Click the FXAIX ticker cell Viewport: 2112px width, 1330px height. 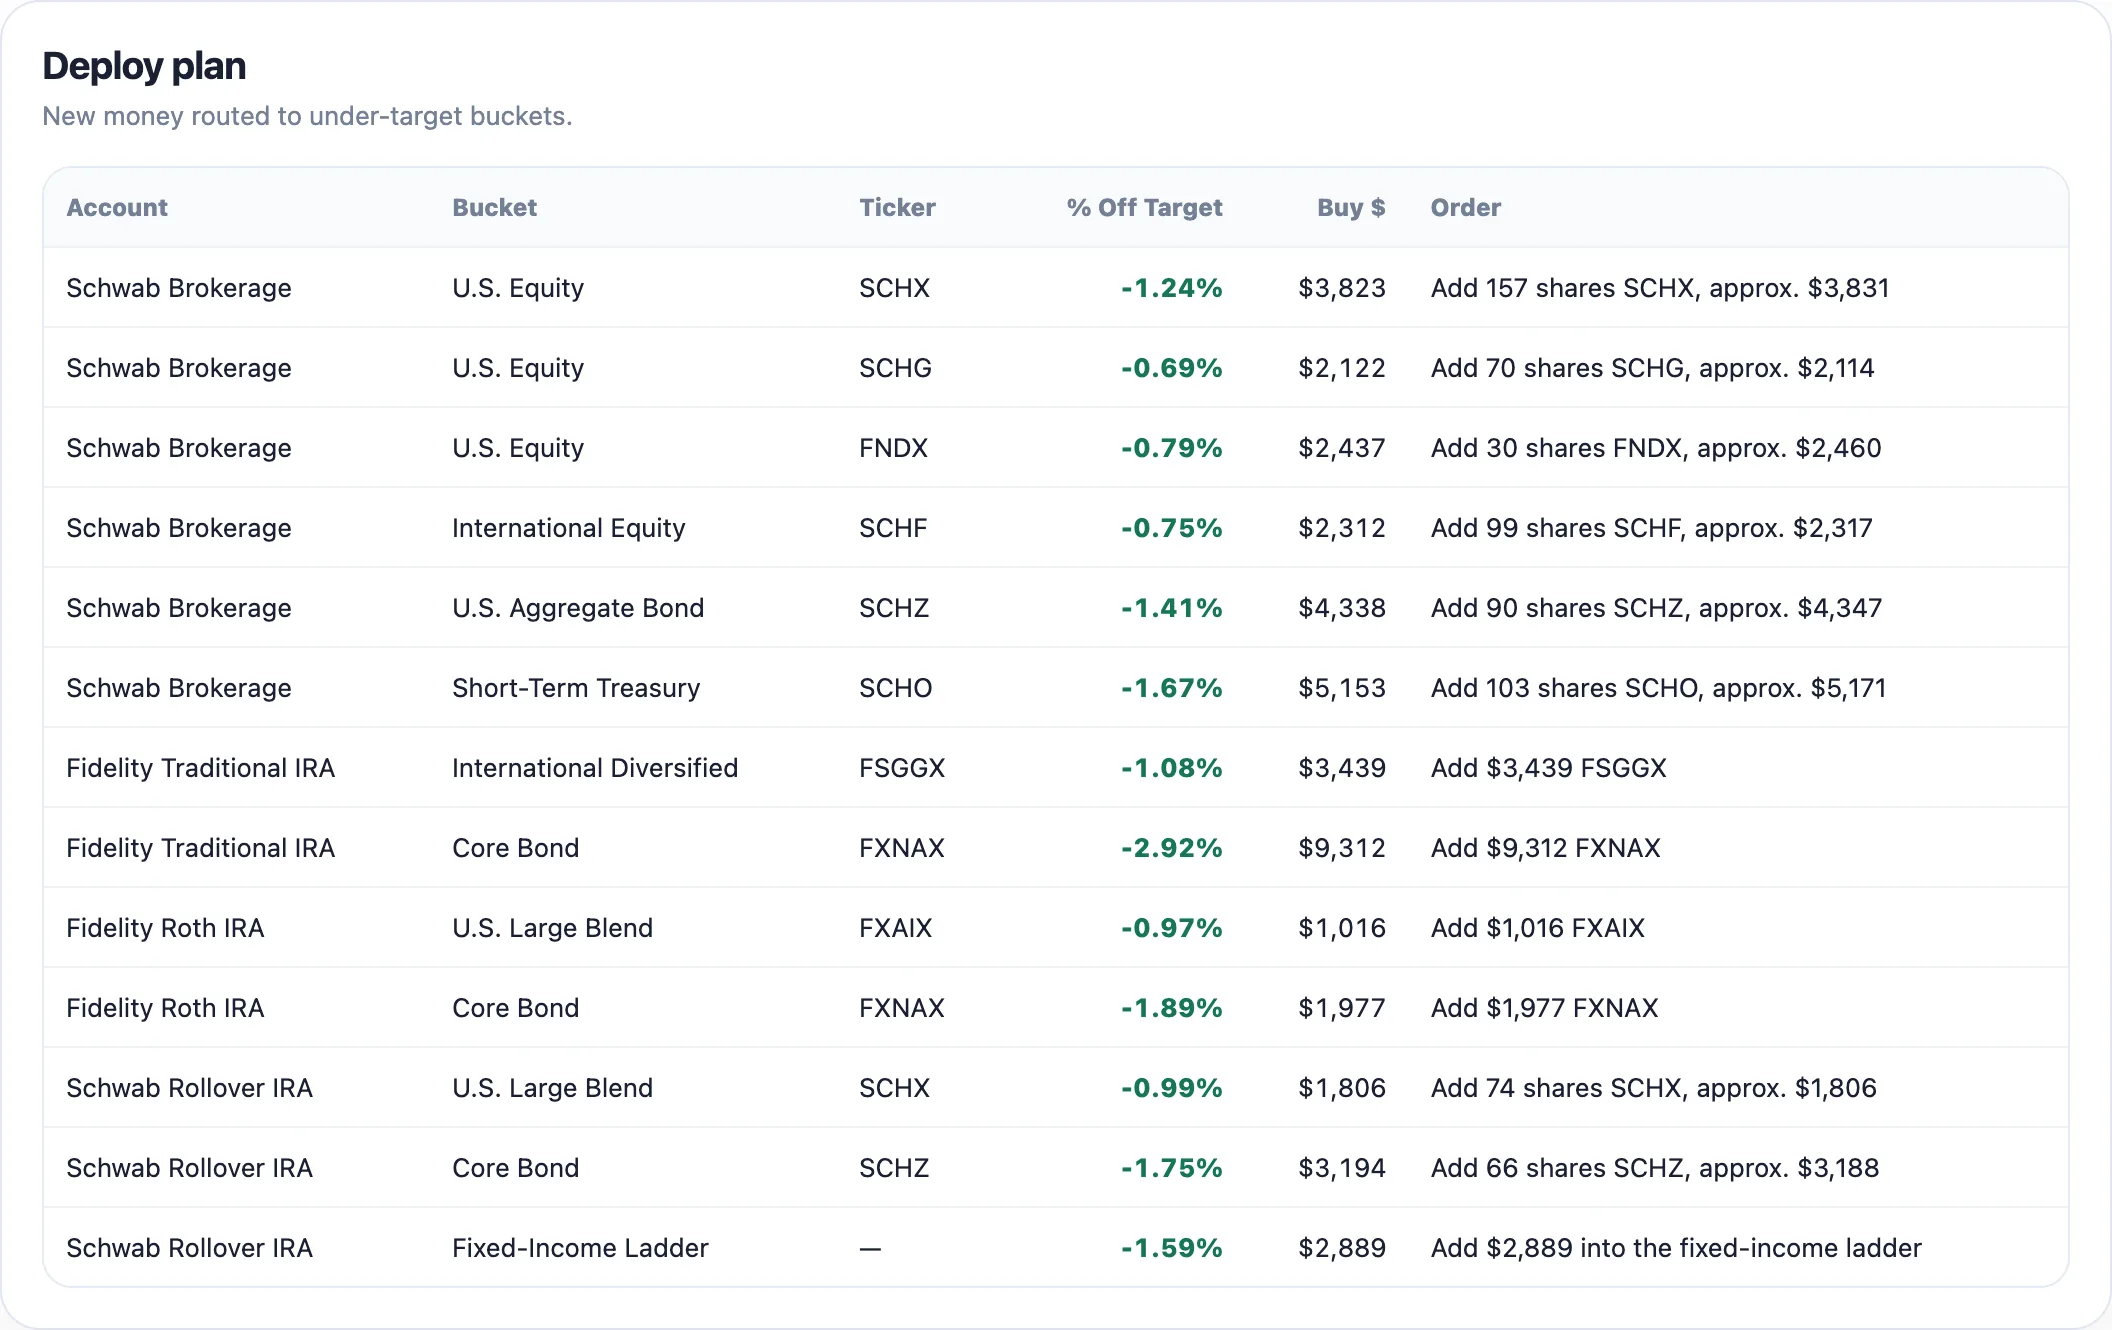[895, 928]
